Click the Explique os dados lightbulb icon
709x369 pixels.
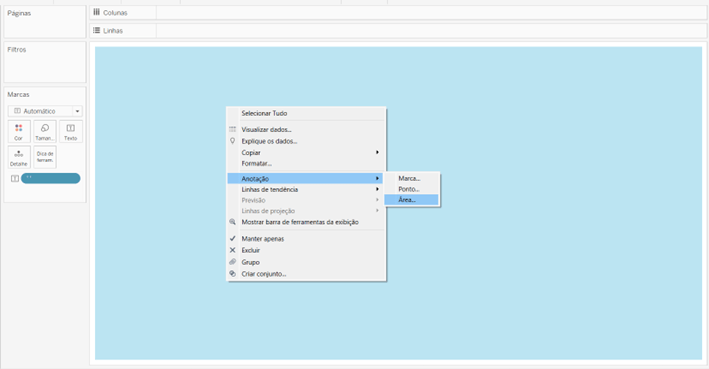232,141
